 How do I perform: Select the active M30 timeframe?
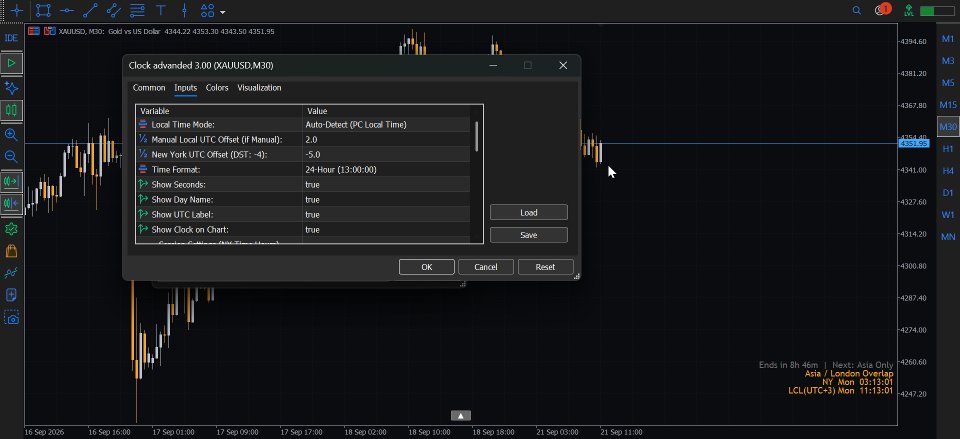pyautogui.click(x=948, y=127)
